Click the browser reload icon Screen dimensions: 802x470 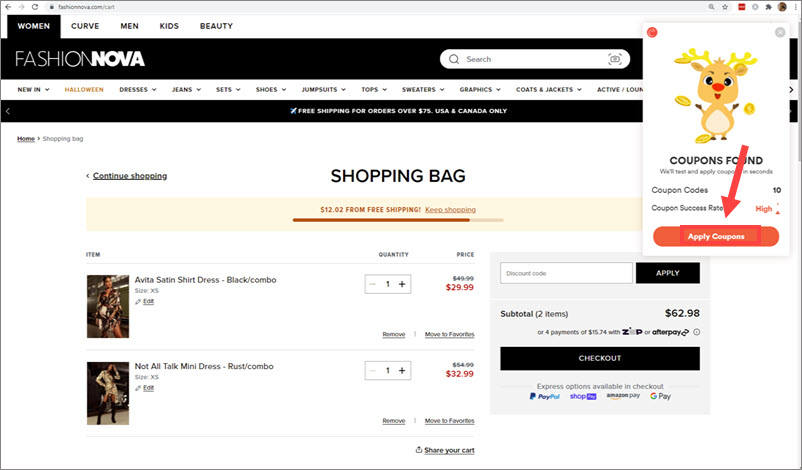point(35,7)
